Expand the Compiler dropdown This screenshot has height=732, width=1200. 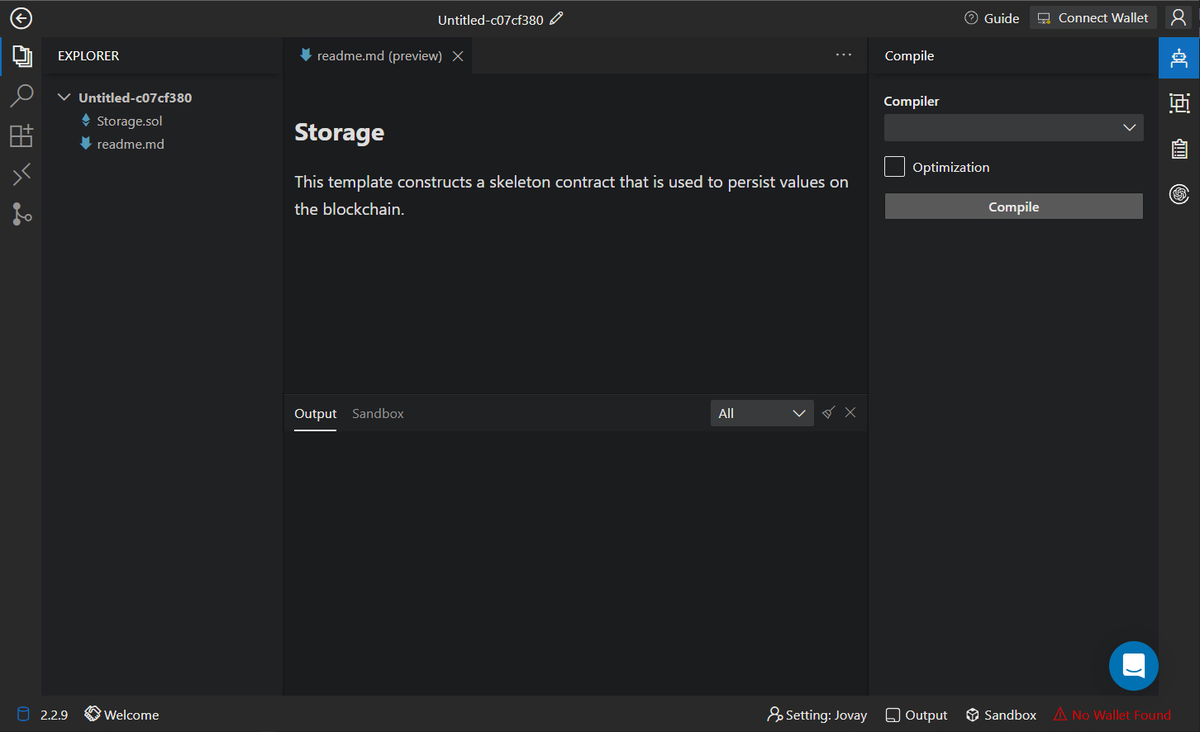[1013, 127]
